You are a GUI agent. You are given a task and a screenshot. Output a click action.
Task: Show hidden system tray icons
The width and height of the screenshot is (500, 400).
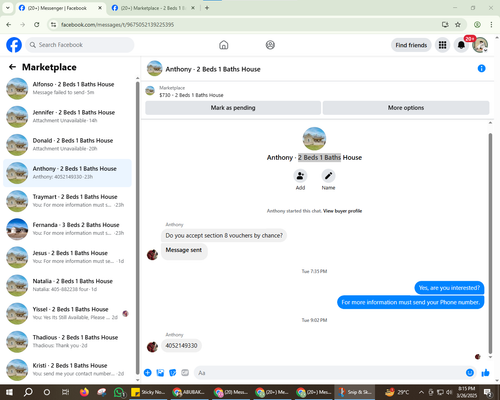point(421,392)
